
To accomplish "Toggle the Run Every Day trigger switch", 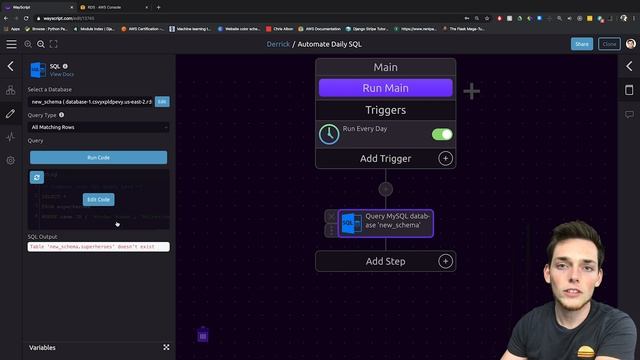I will pyautogui.click(x=442, y=134).
